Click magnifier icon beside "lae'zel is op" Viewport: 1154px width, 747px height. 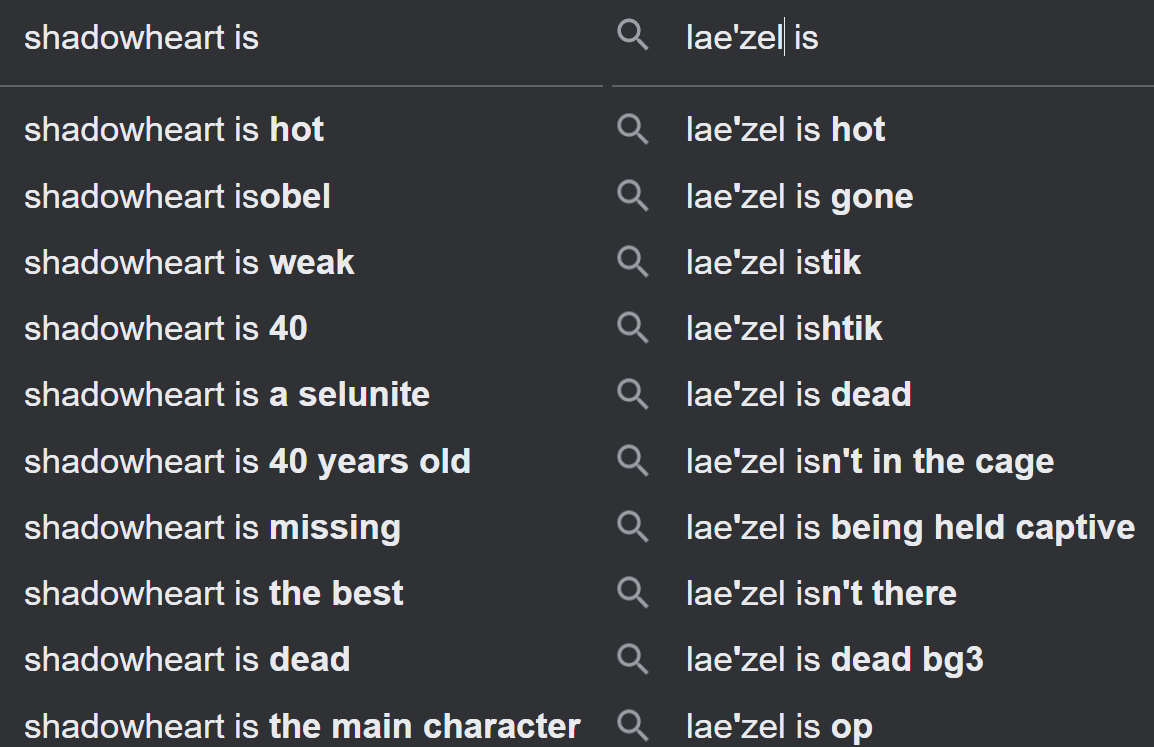632,725
